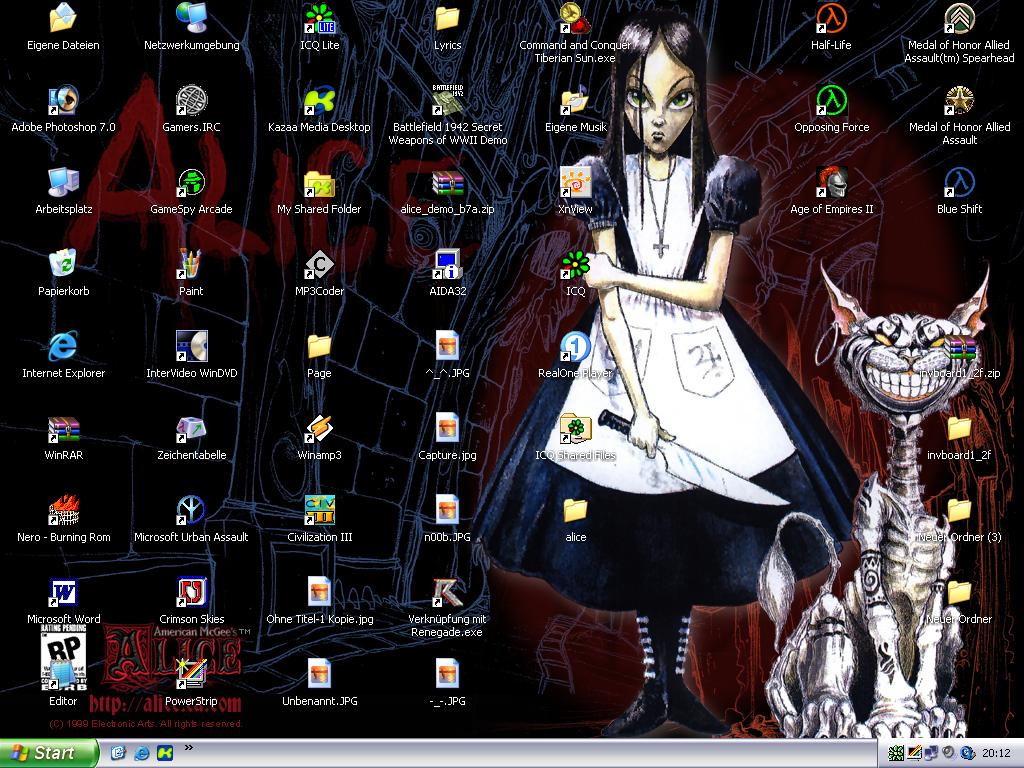The image size is (1024, 768).
Task: Launch Paint from the desktop
Action: coord(191,265)
